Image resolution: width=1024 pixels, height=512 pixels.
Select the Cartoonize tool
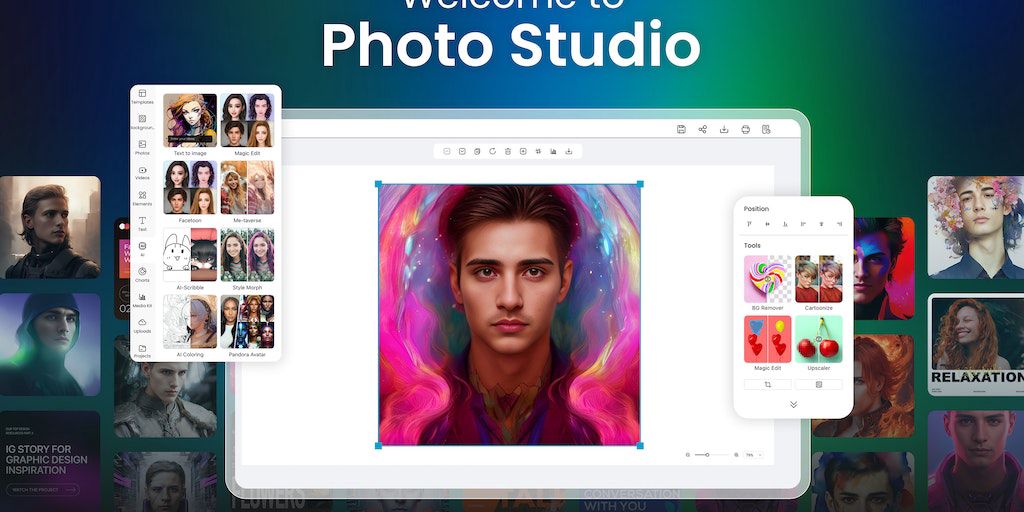(819, 283)
